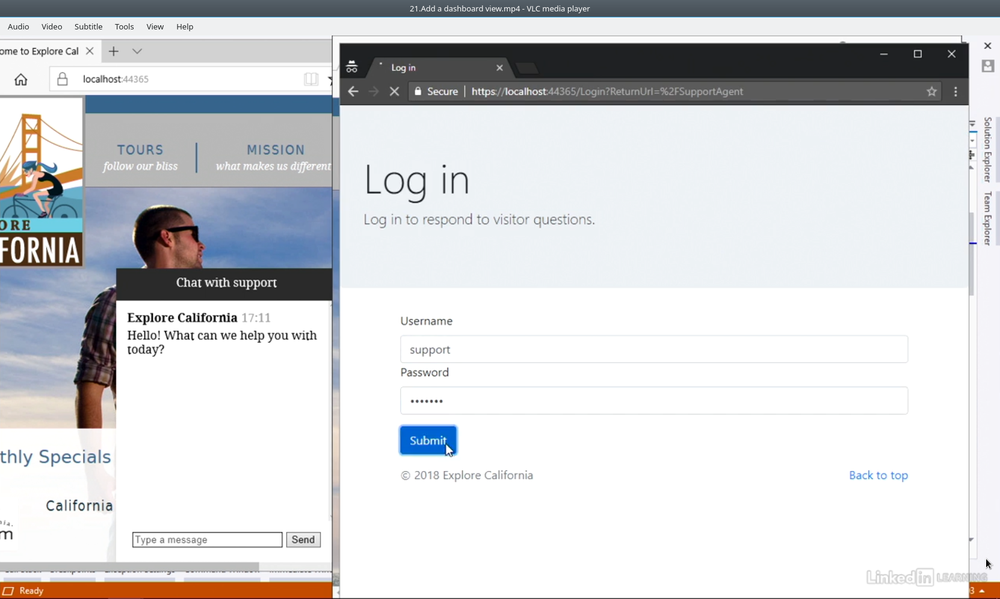Image resolution: width=1000 pixels, height=599 pixels.
Task: Go back in Chrome
Action: 353,91
